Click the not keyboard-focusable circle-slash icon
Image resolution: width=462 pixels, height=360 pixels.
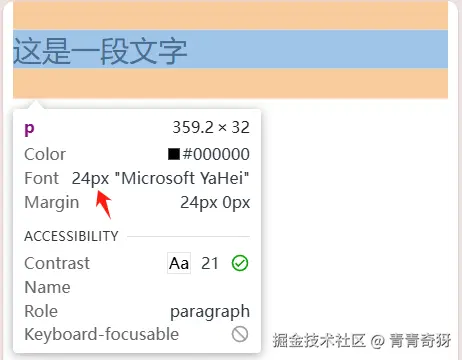240,334
